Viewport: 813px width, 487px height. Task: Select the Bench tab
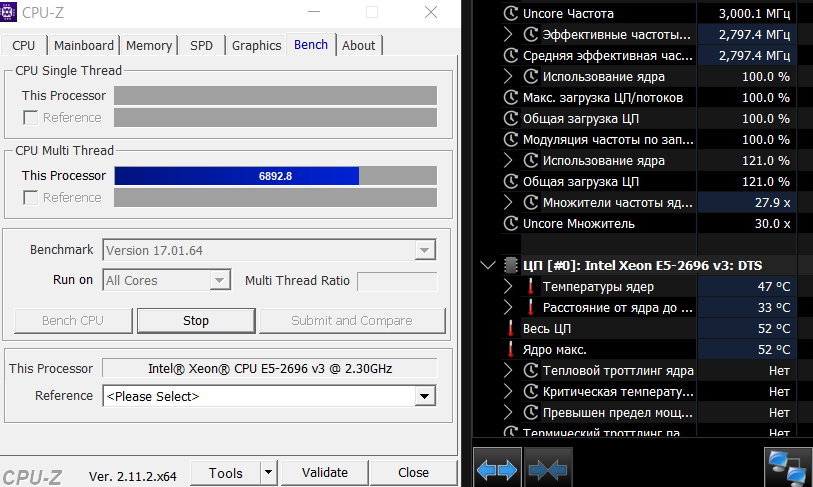pyautogui.click(x=311, y=45)
